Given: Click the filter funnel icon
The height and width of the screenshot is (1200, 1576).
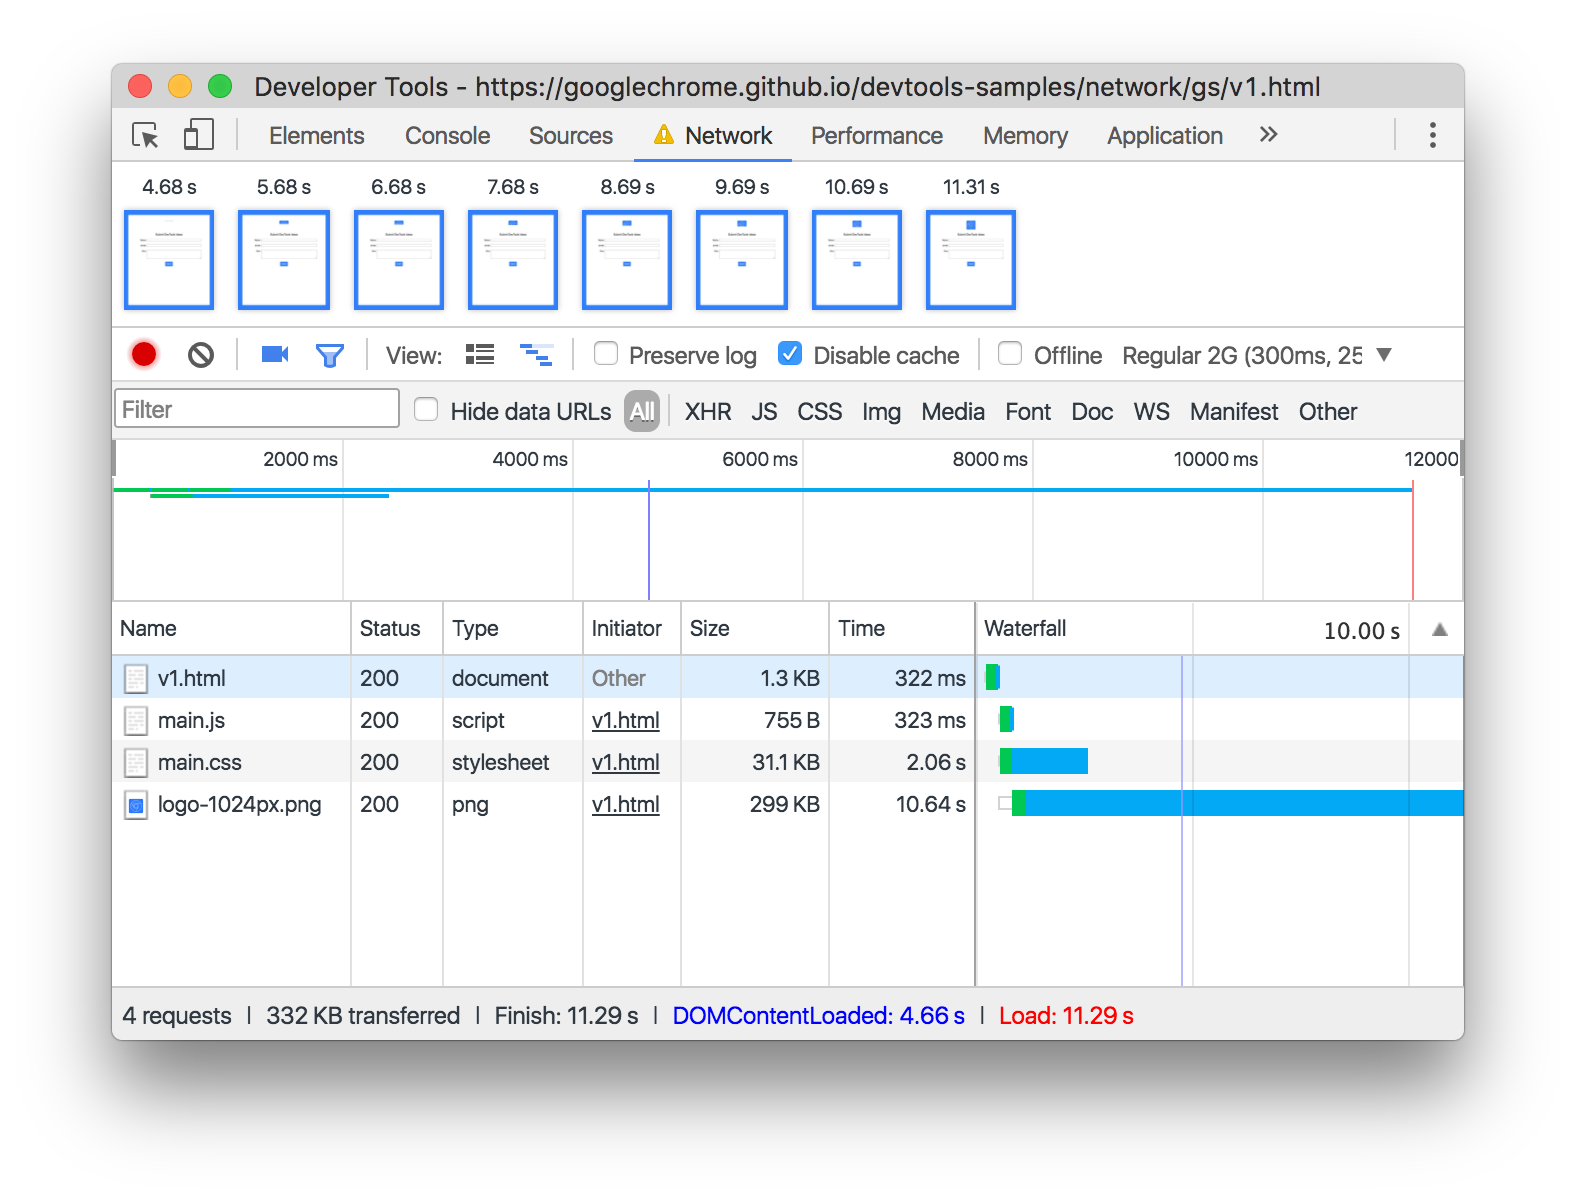Looking at the screenshot, I should (330, 355).
